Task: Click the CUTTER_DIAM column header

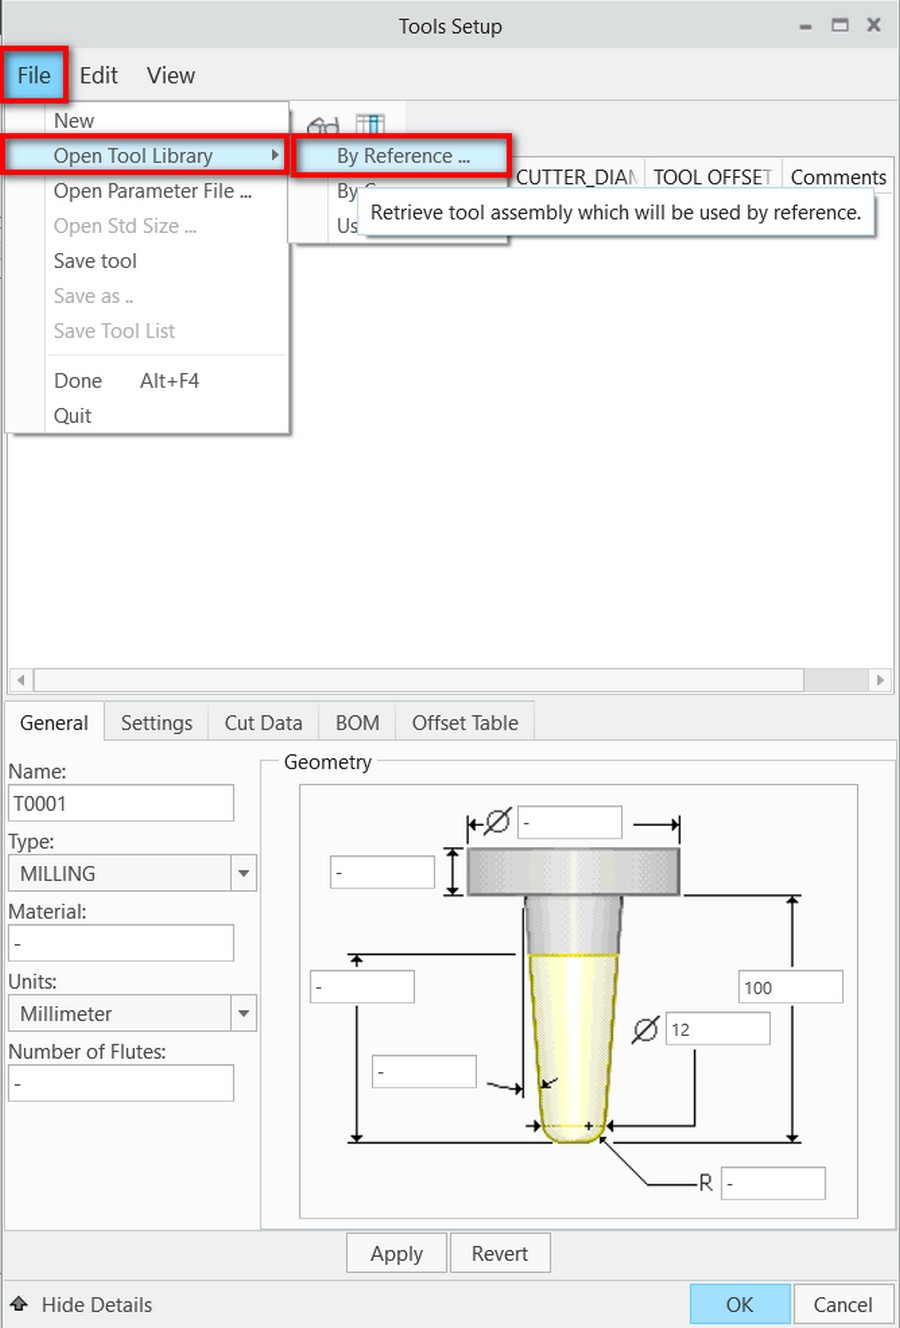Action: (577, 177)
